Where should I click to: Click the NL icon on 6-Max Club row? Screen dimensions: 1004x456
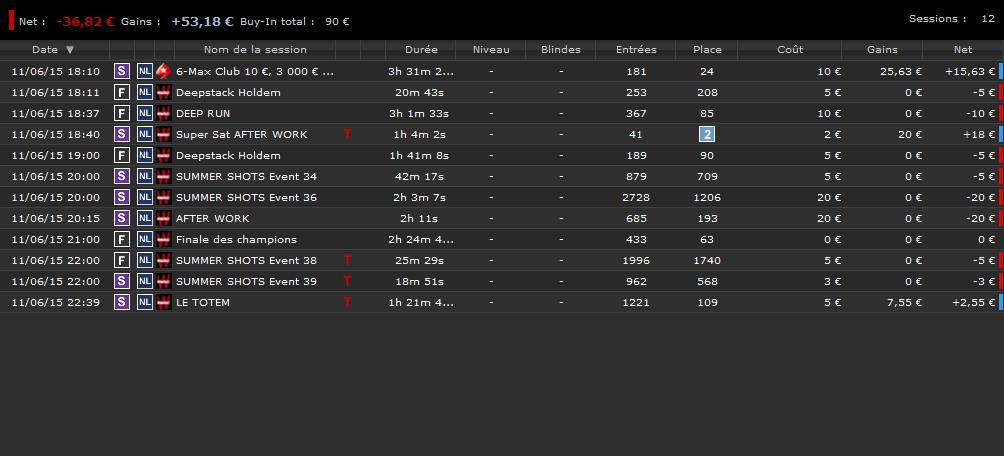[x=145, y=71]
